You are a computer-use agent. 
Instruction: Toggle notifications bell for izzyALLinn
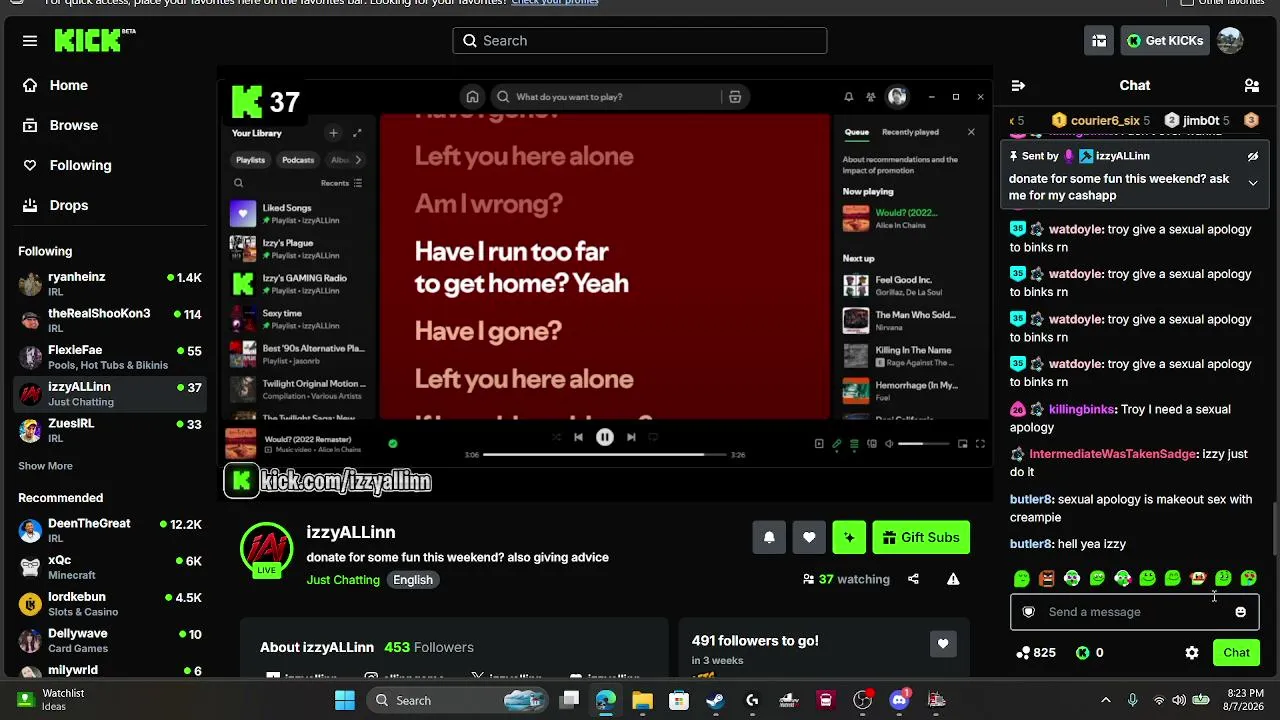tap(769, 537)
